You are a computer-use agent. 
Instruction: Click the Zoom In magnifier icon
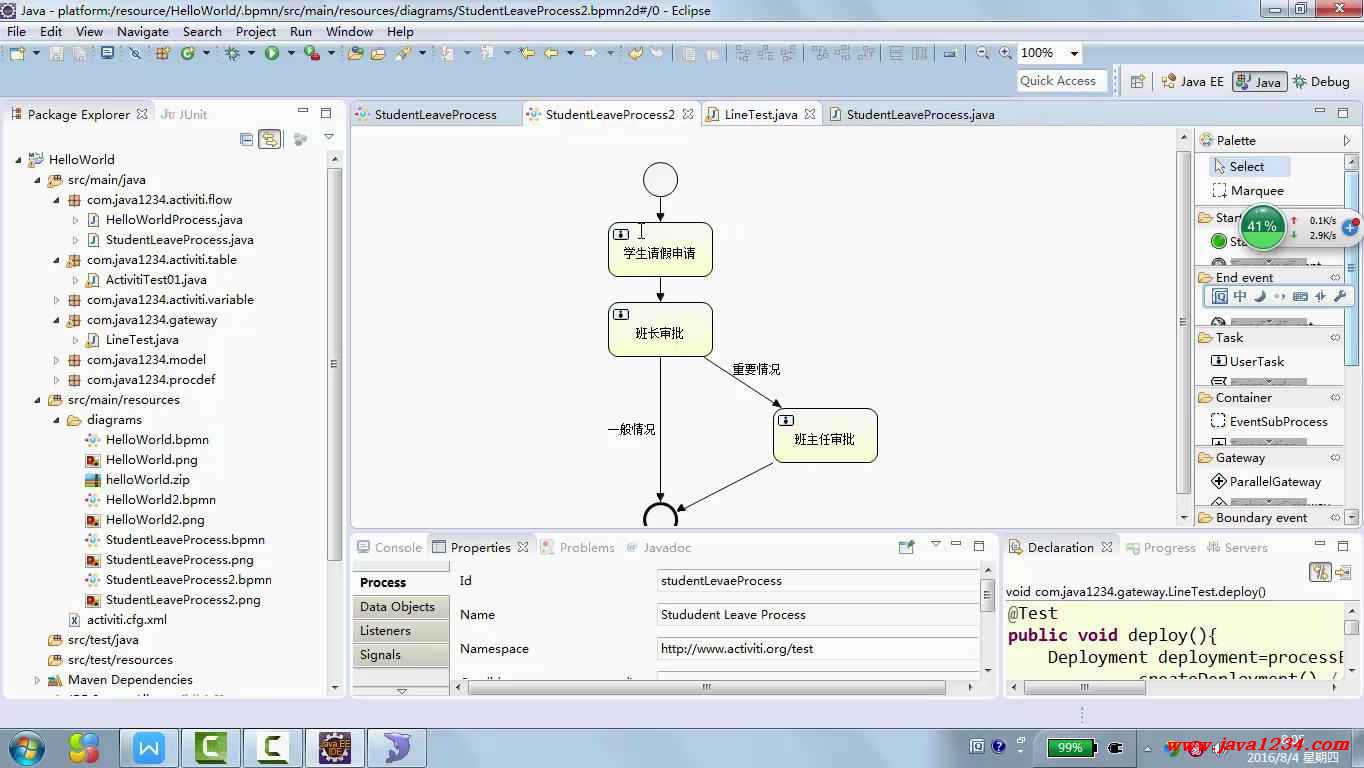(x=1005, y=53)
